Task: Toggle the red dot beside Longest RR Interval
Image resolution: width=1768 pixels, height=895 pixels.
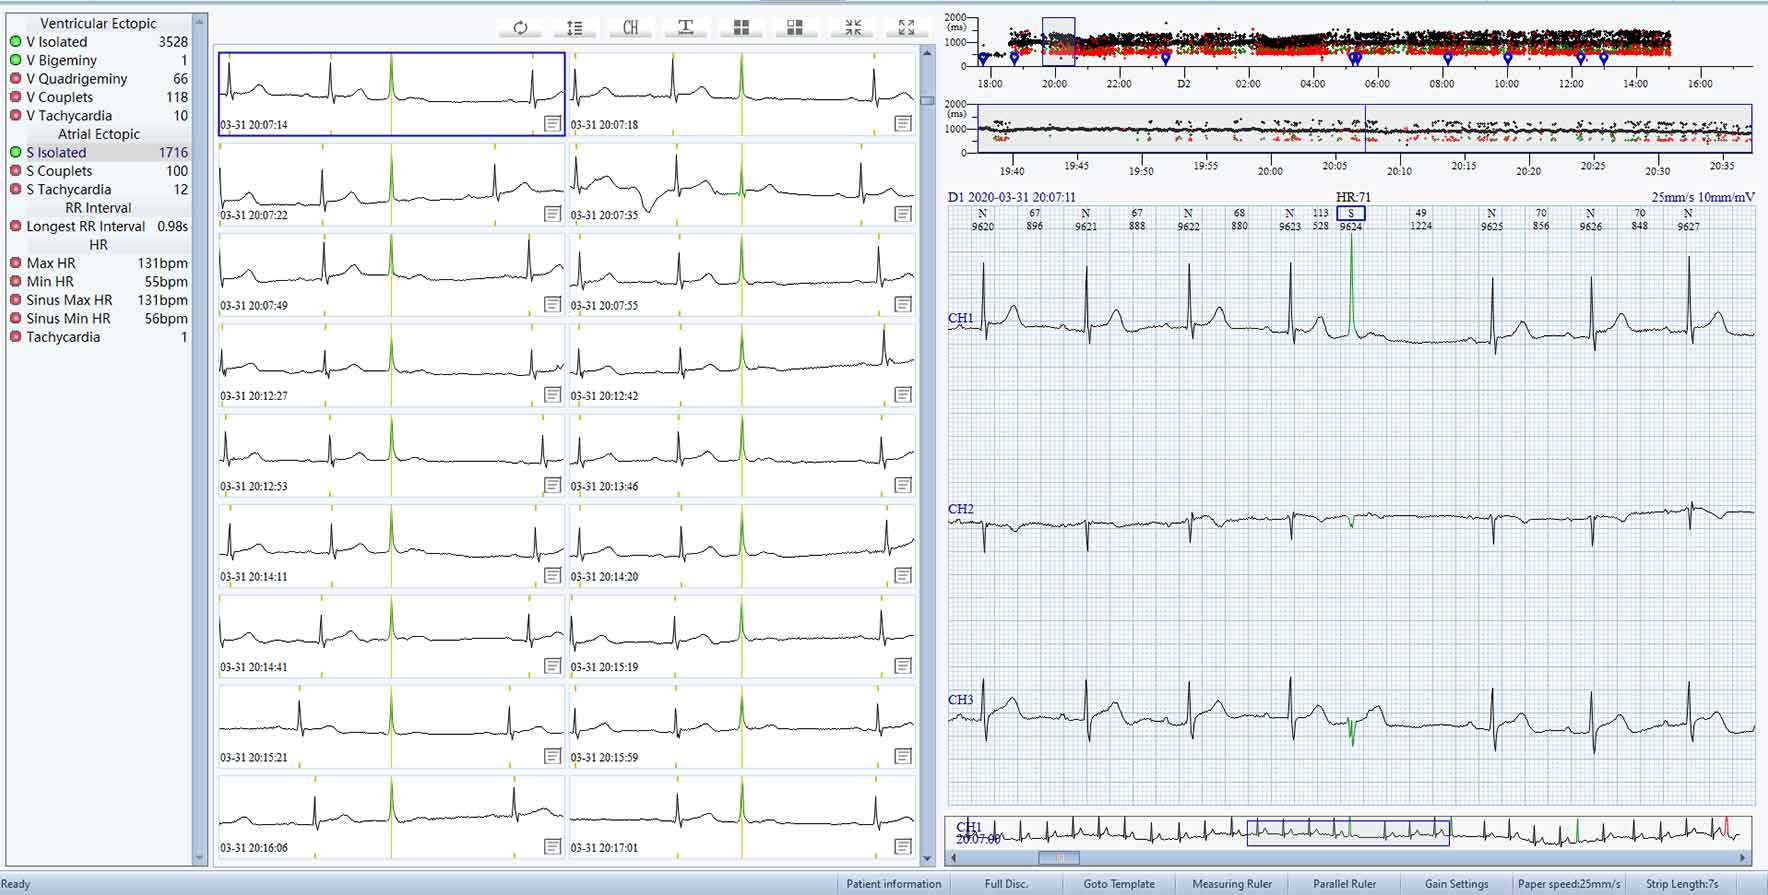Action: point(15,226)
